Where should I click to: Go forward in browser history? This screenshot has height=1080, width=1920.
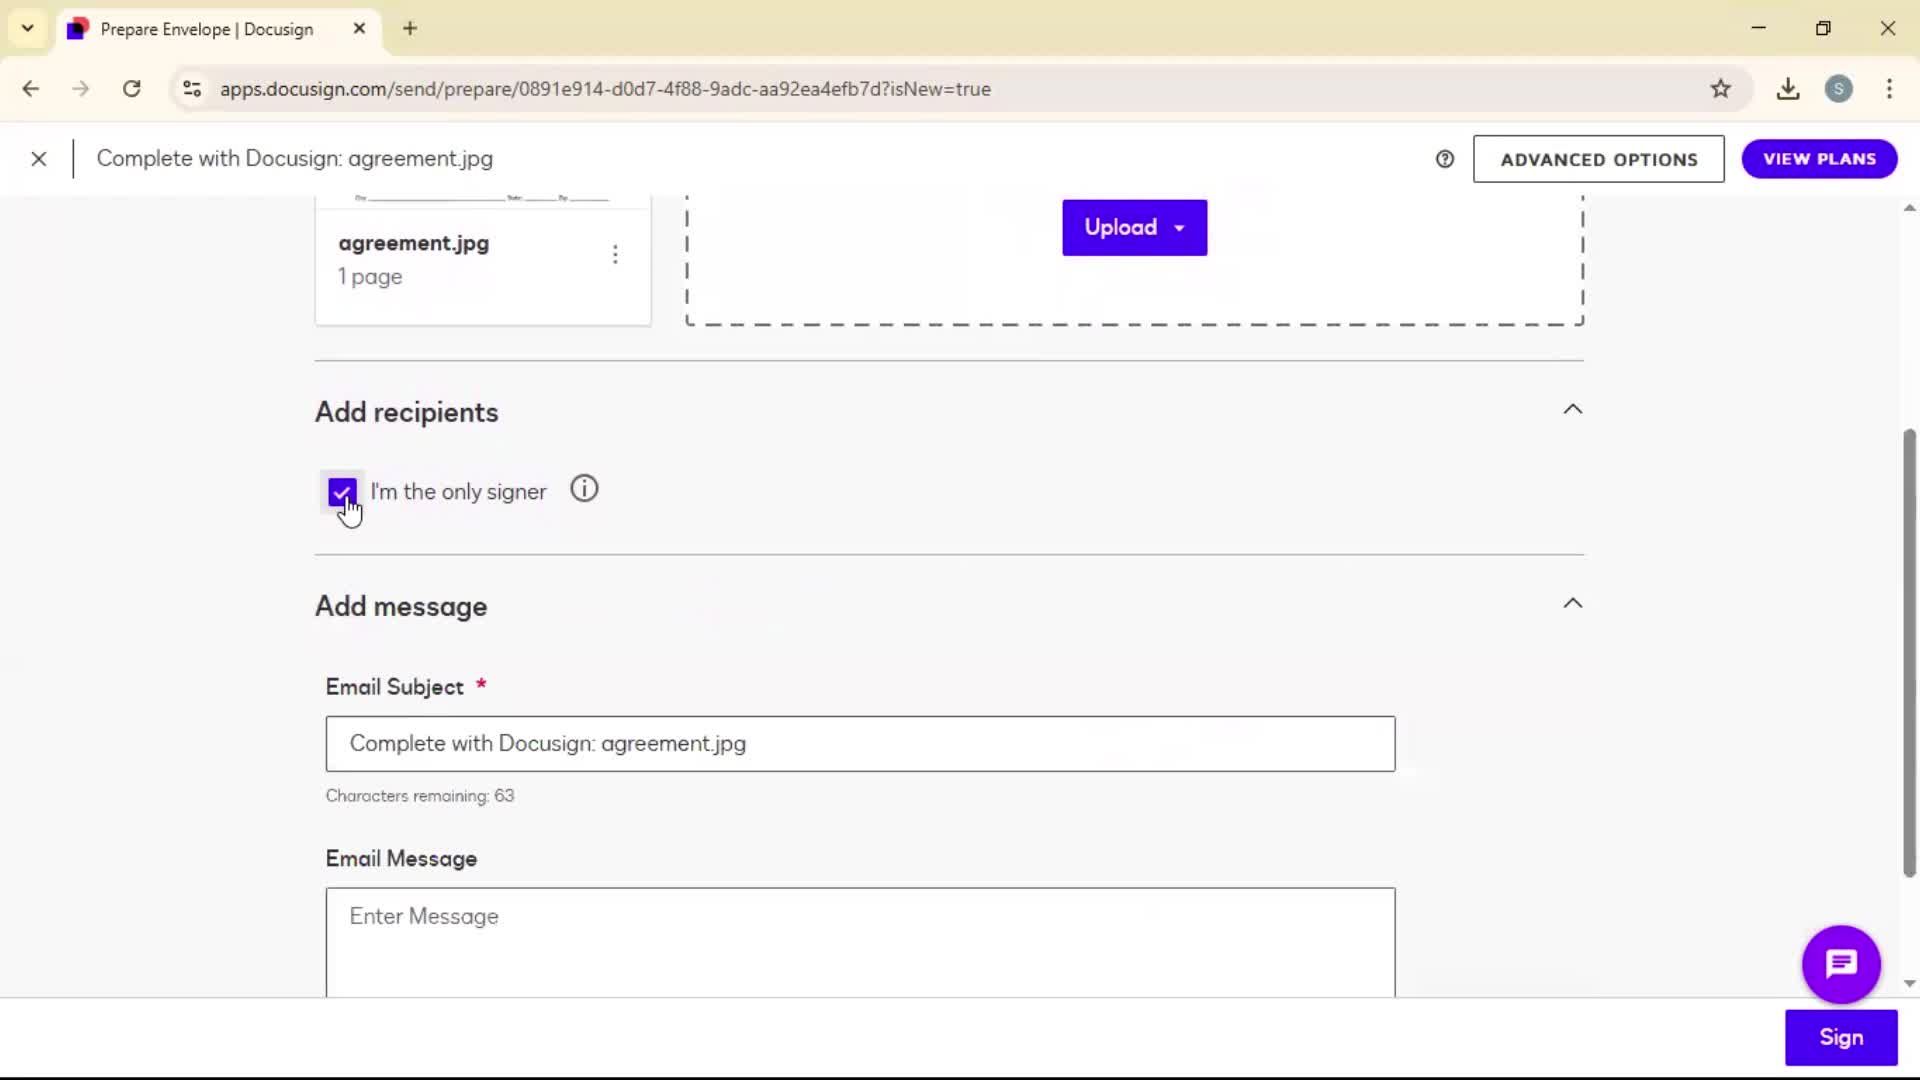81,89
